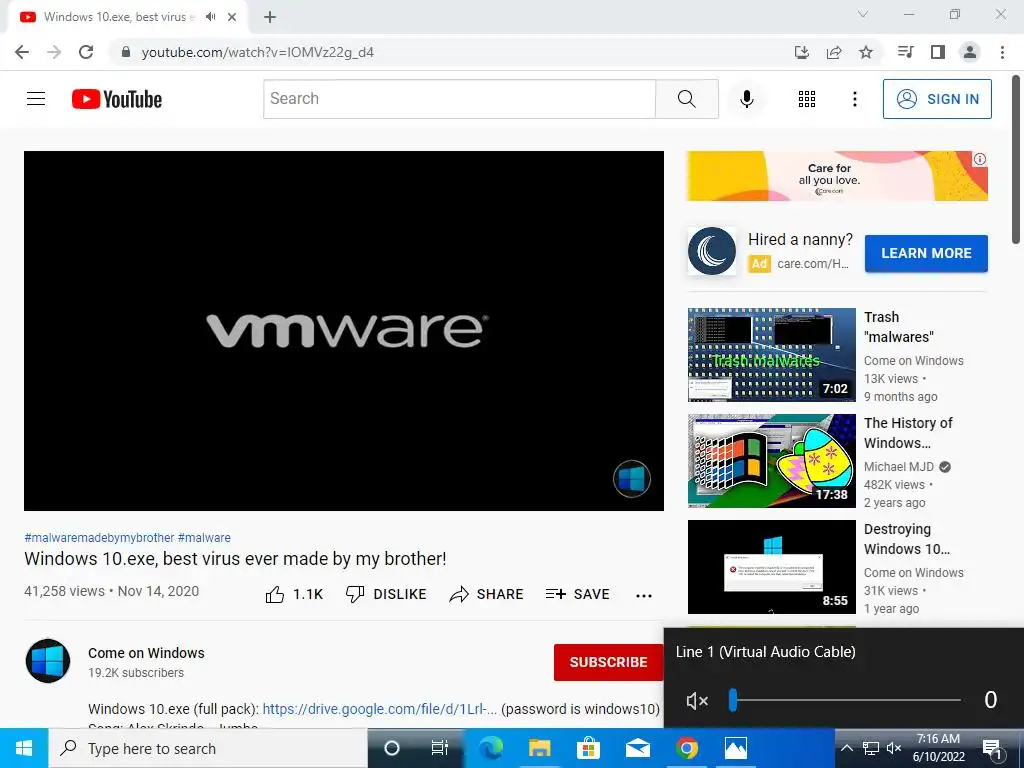Viewport: 1024px width, 768px height.
Task: Click in the YouTube Search field
Action: [459, 99]
